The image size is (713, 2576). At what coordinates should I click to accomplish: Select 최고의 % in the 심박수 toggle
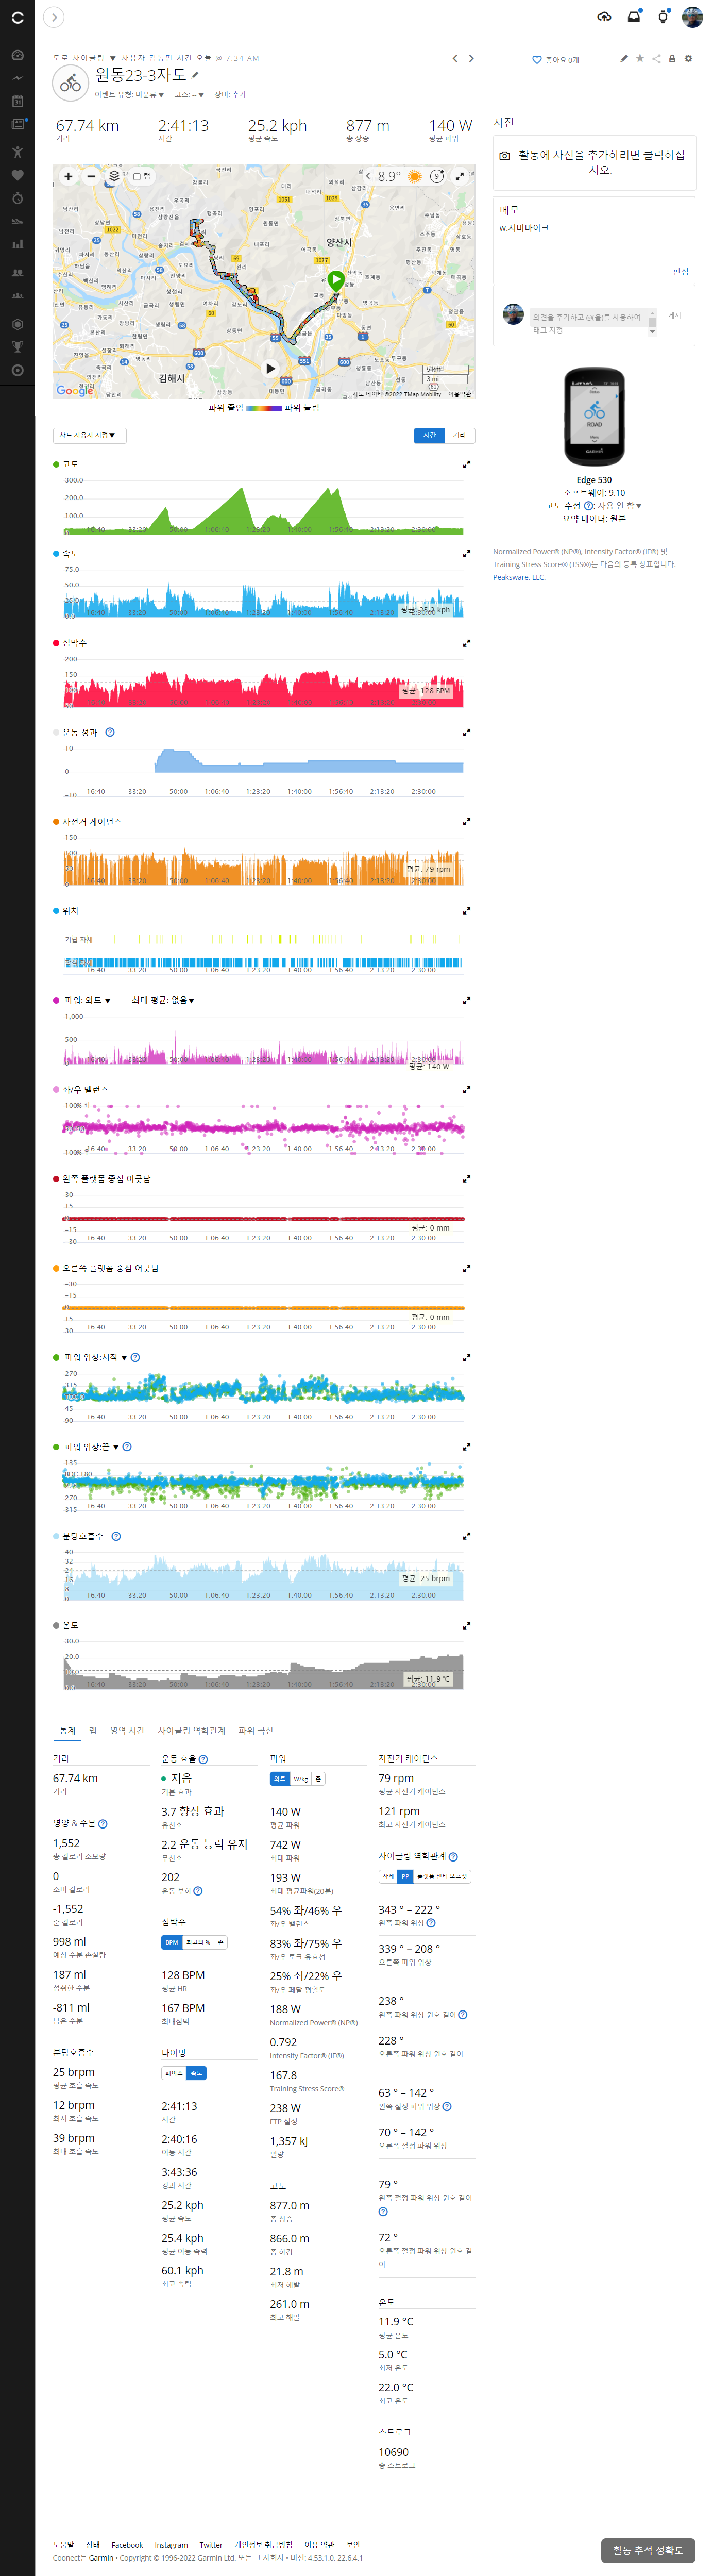click(x=198, y=1943)
